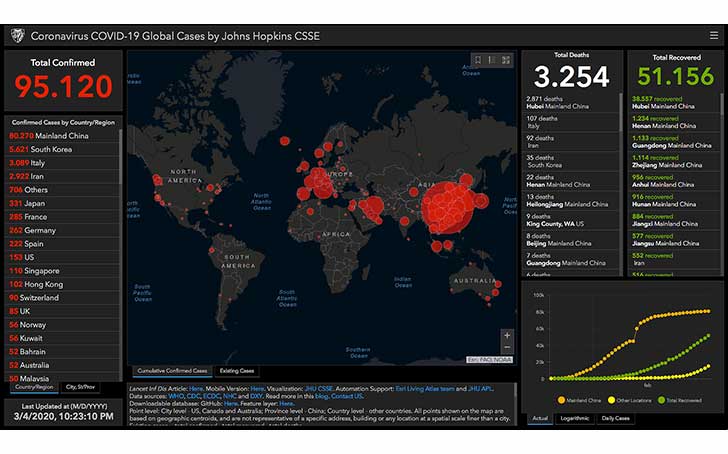Open the Lancet article Here link
This screenshot has height=454, width=728.
(x=196, y=389)
